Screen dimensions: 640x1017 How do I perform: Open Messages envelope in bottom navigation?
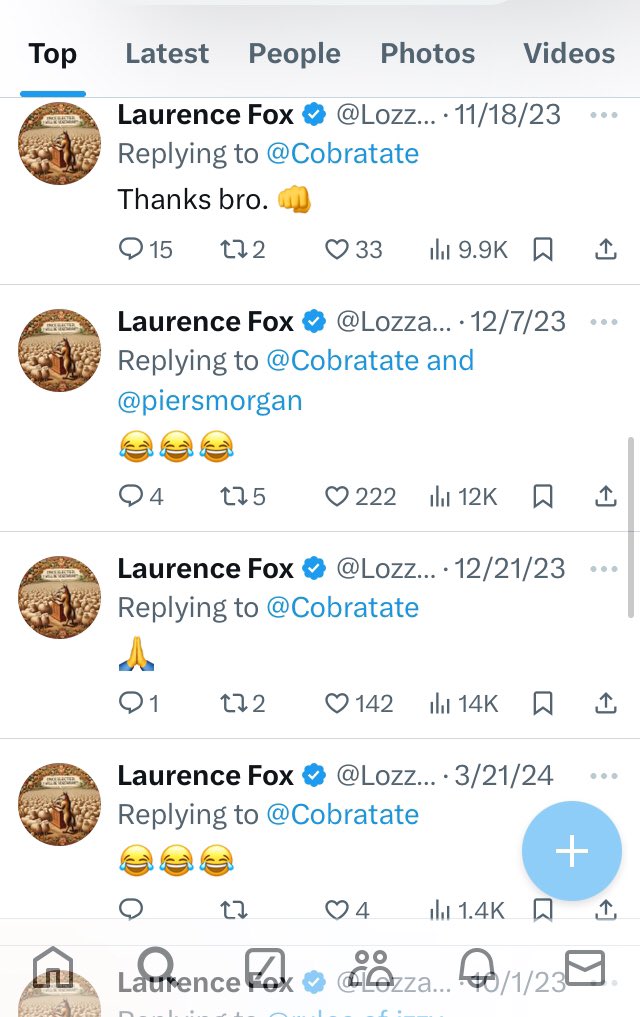tap(585, 968)
